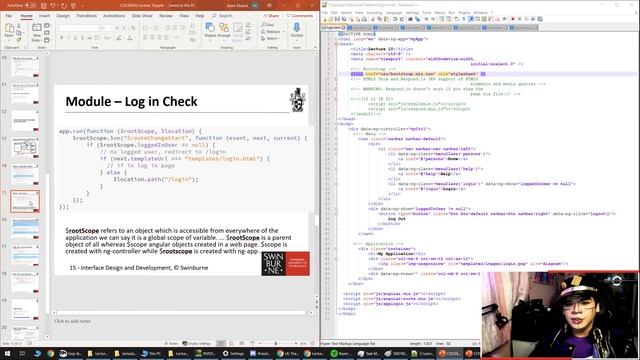Image resolution: width=640 pixels, height=360 pixels.
Task: Click the Share button in PowerPoint
Action: [271, 16]
